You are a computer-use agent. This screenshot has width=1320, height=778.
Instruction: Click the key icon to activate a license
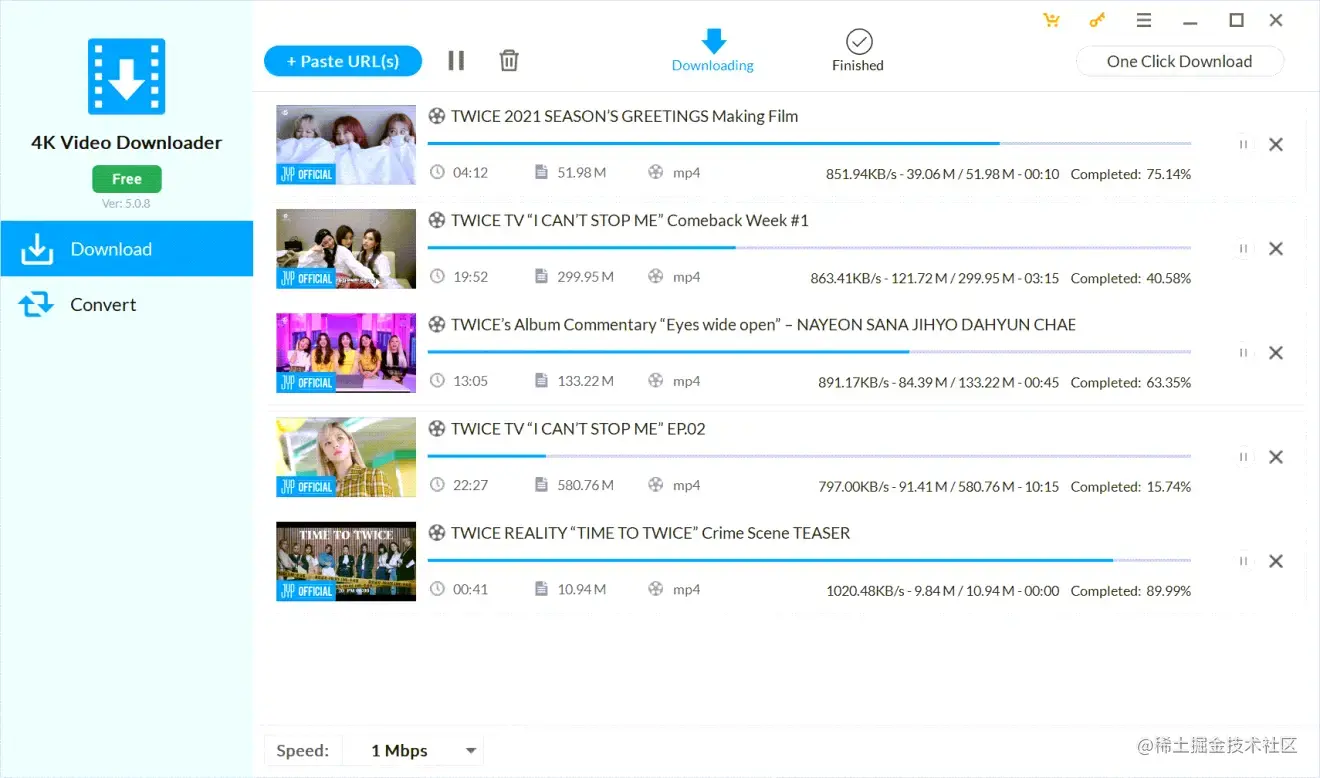1097,20
